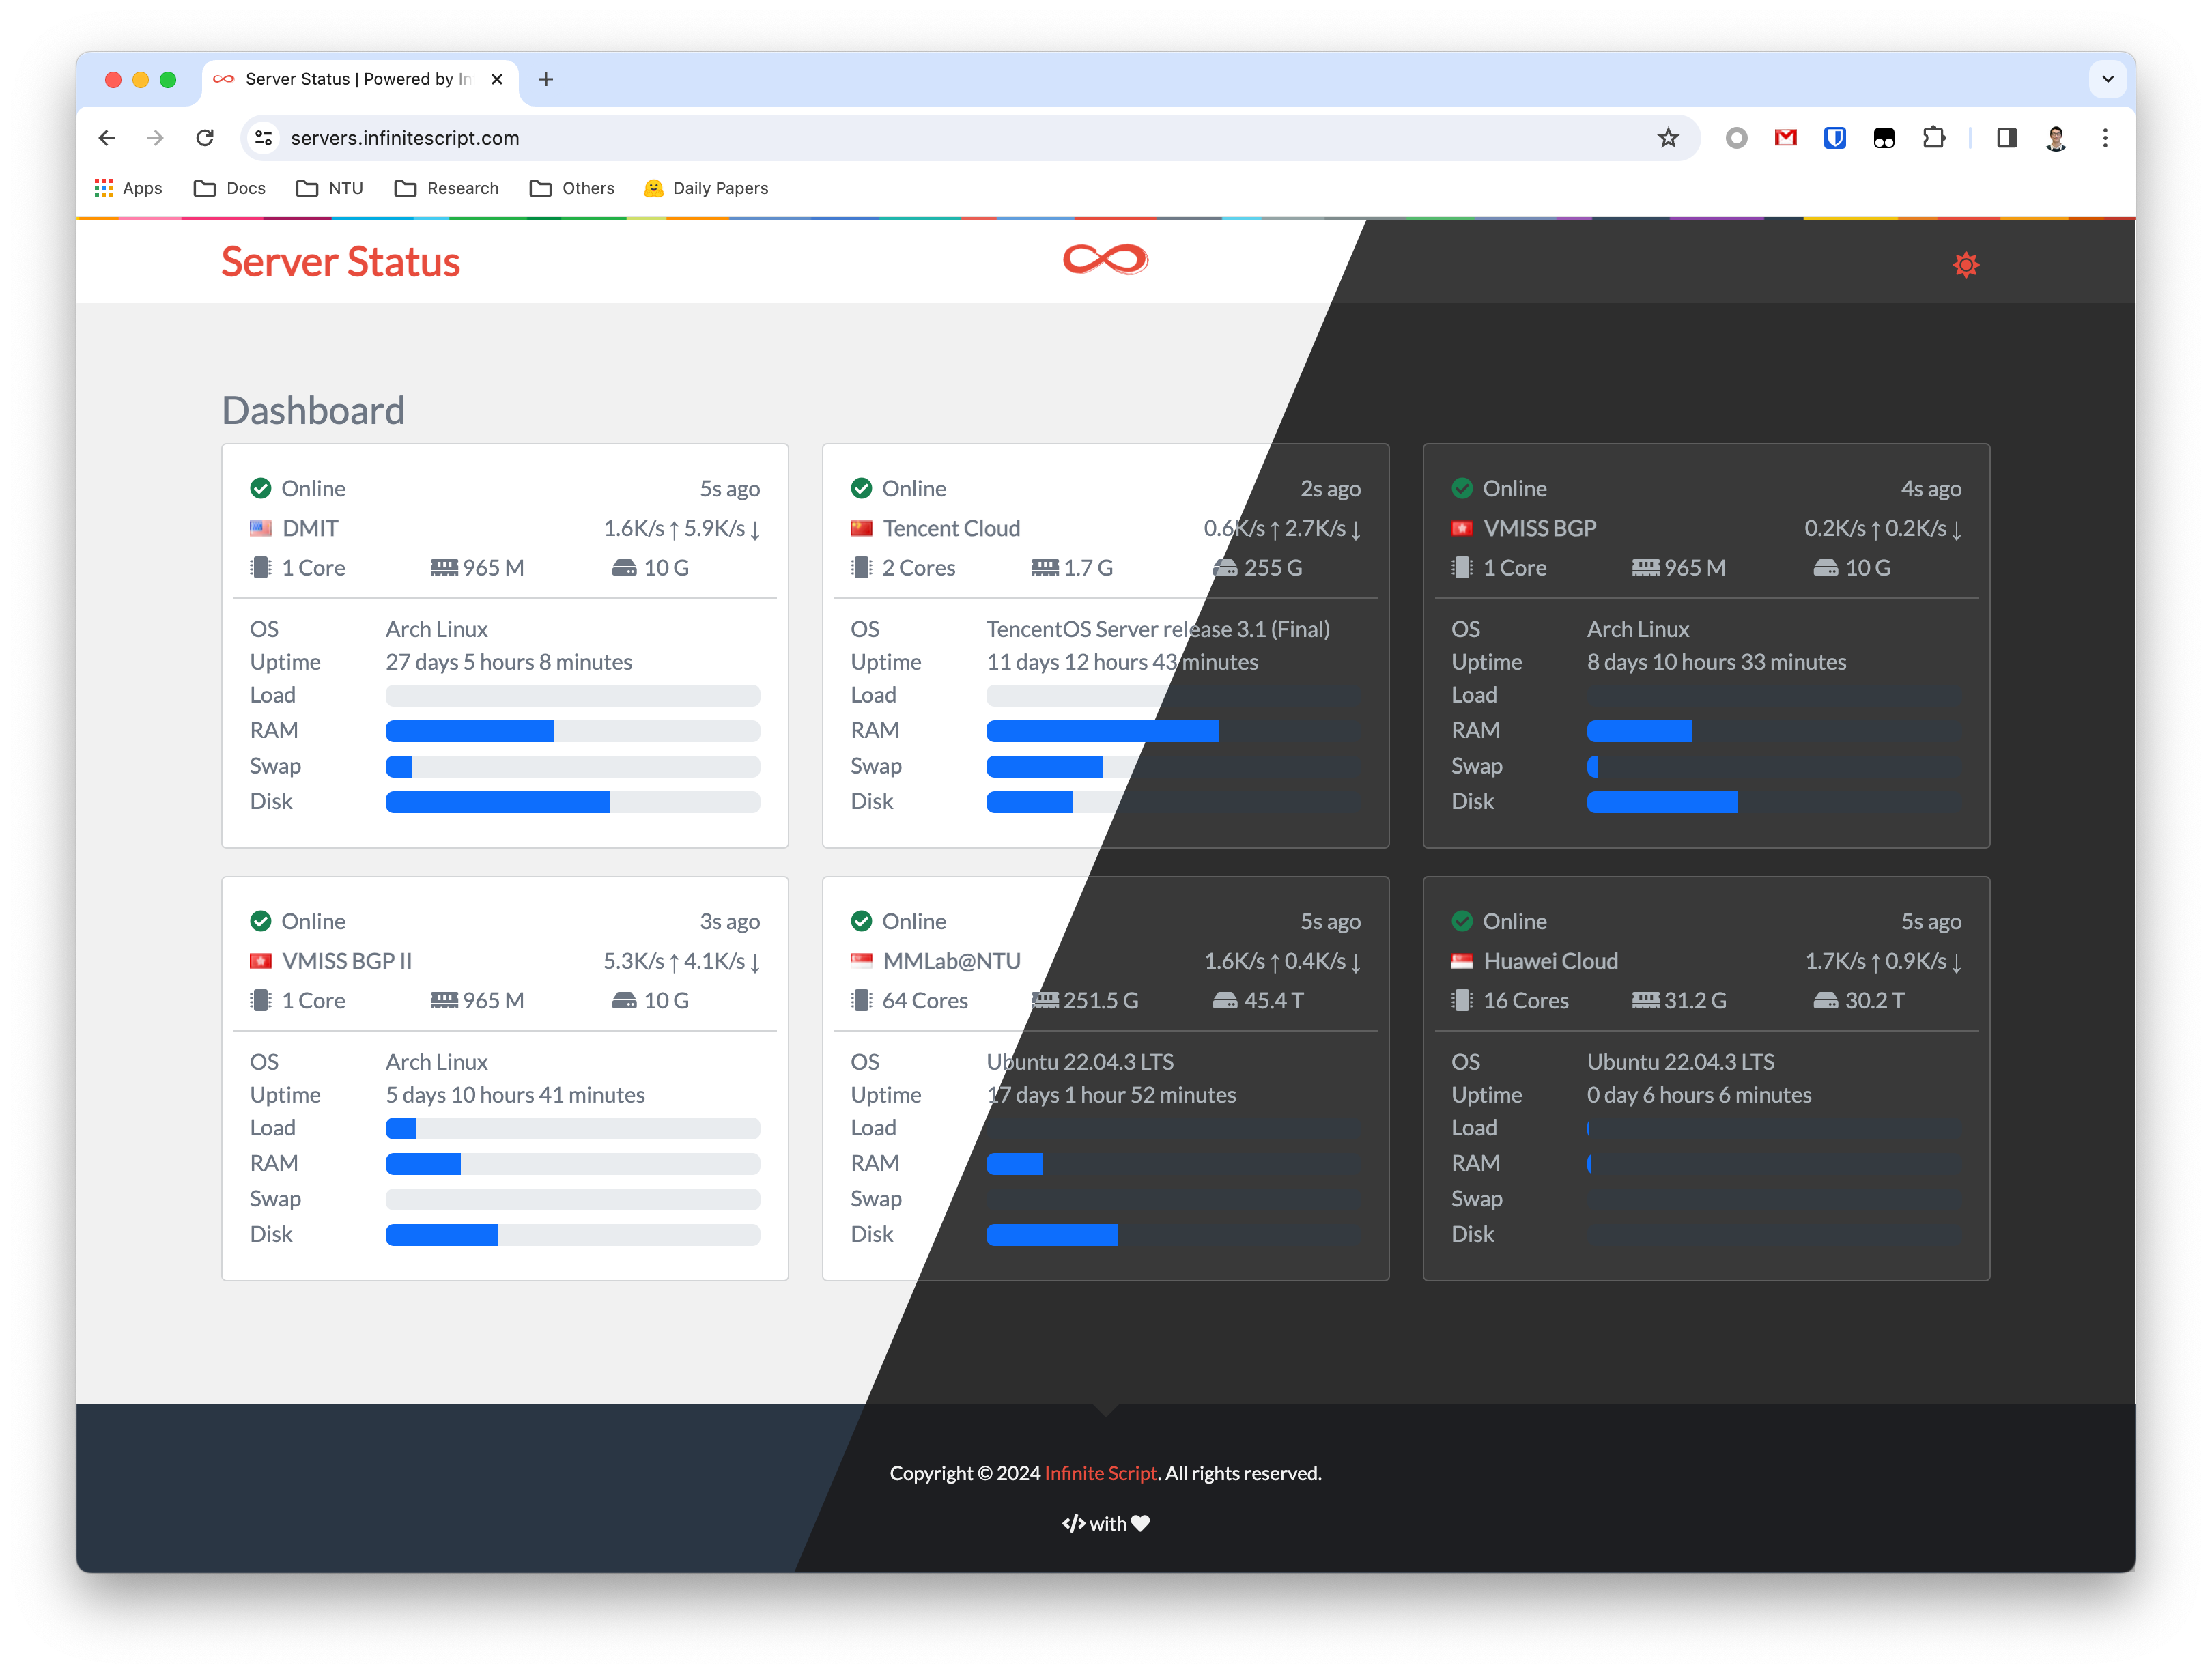Open Extensions puzzle piece menu
The width and height of the screenshot is (2212, 1674).
click(x=1933, y=138)
